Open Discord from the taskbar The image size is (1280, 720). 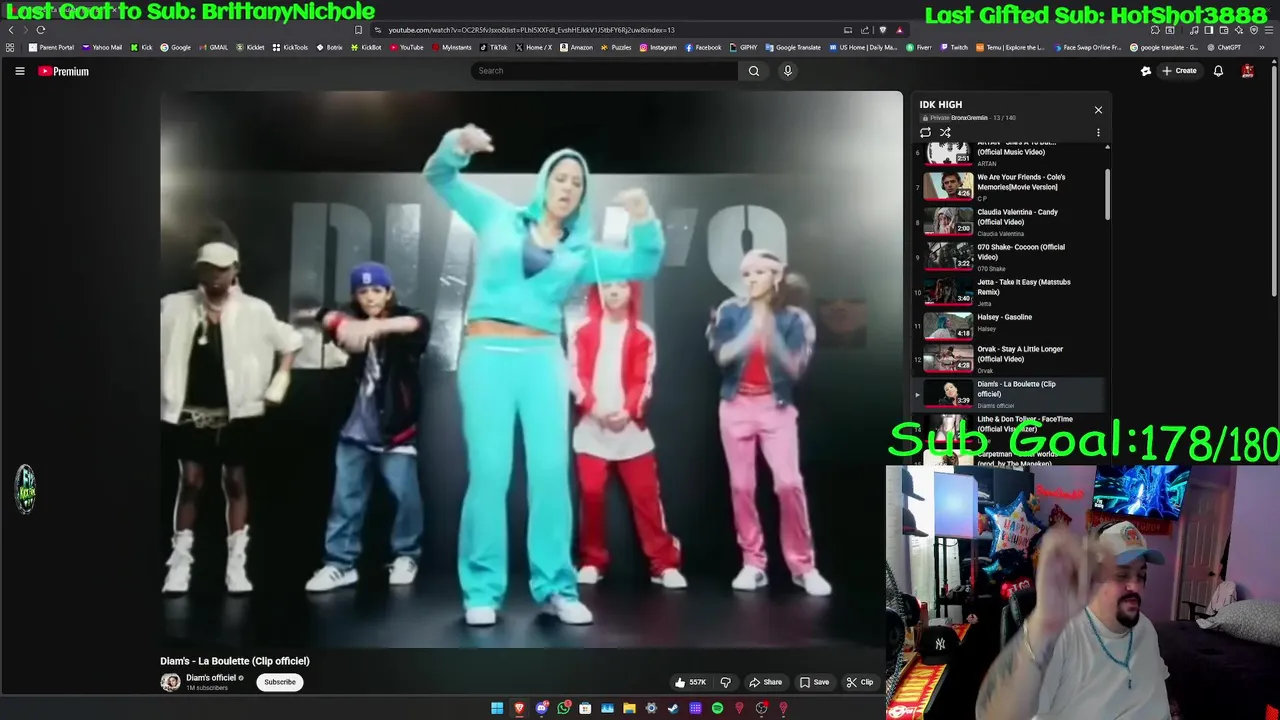pyautogui.click(x=541, y=708)
